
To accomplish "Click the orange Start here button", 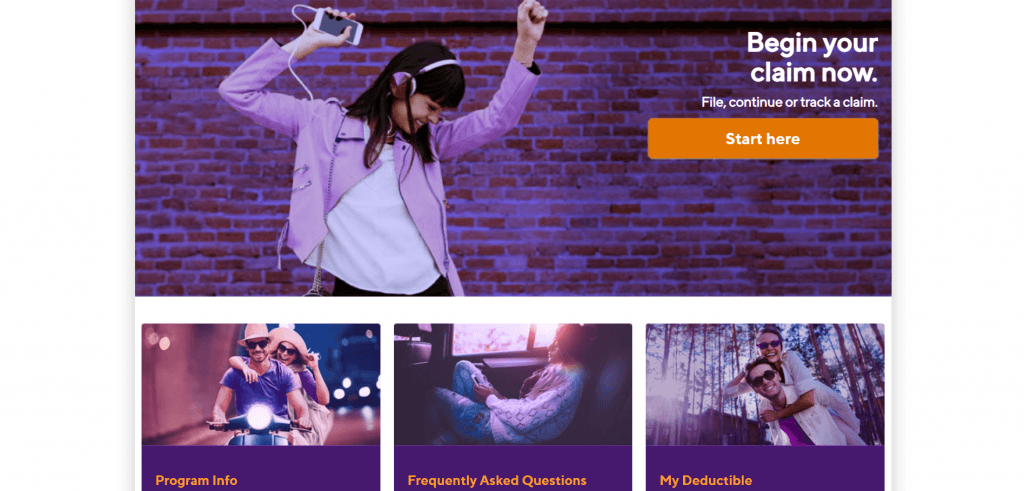I will click(763, 138).
